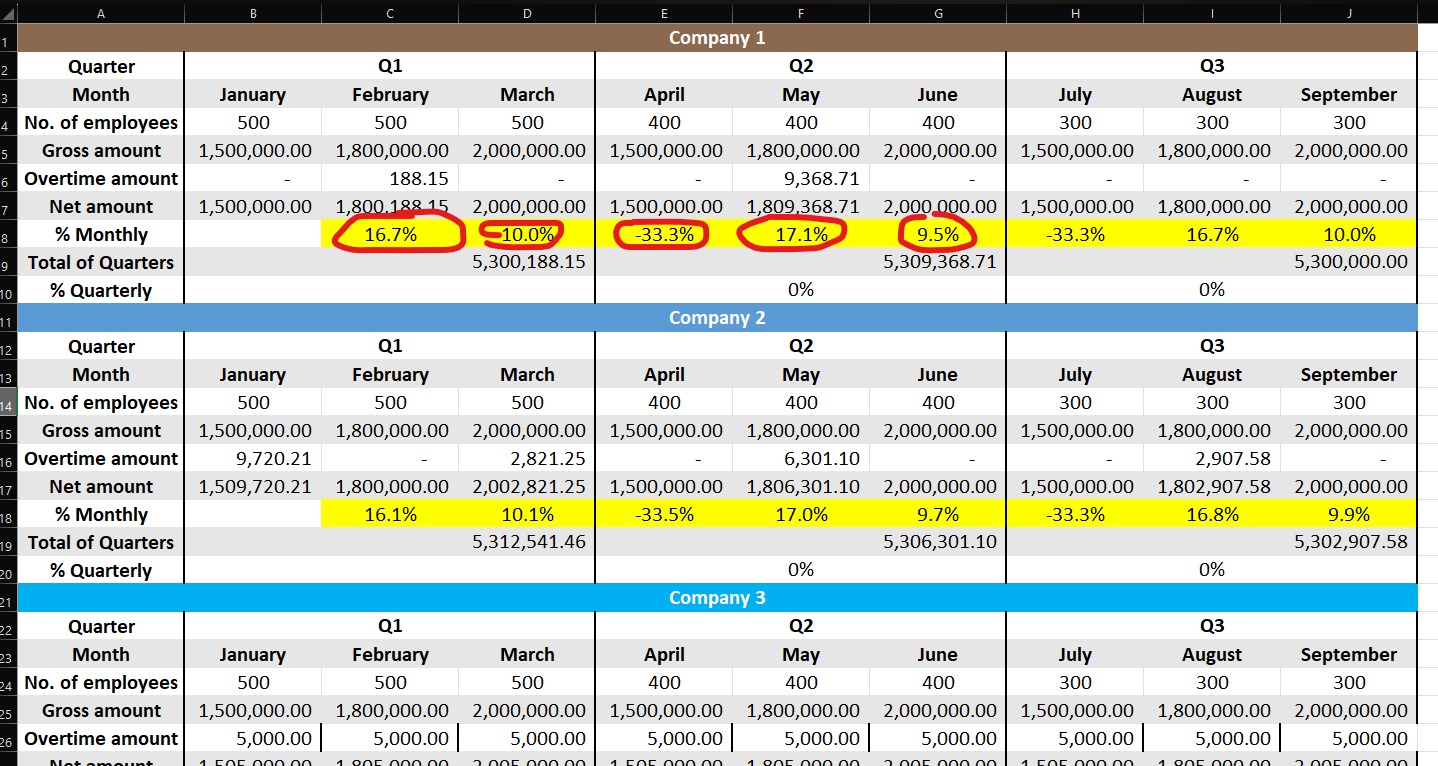Select Company 1 May percentage 17.1%
Viewport: 1438px width, 766px height.
click(801, 235)
